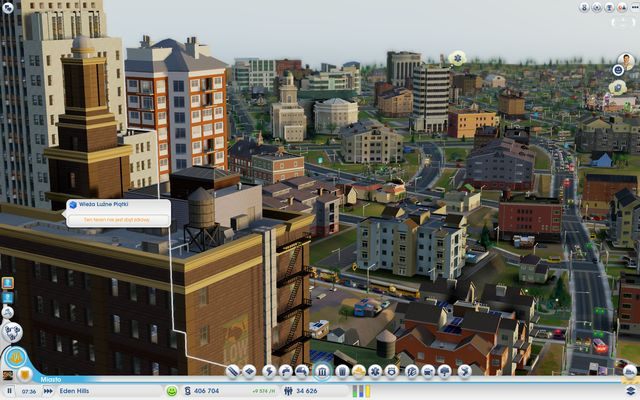Viewport: 640px width, 400px height.
Task: Open the orange city specialization button
Action: point(16,358)
